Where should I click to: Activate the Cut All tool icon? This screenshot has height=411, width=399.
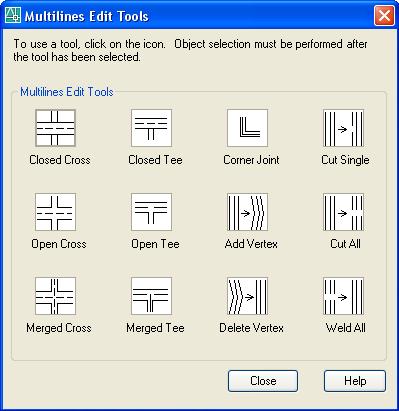click(x=343, y=212)
